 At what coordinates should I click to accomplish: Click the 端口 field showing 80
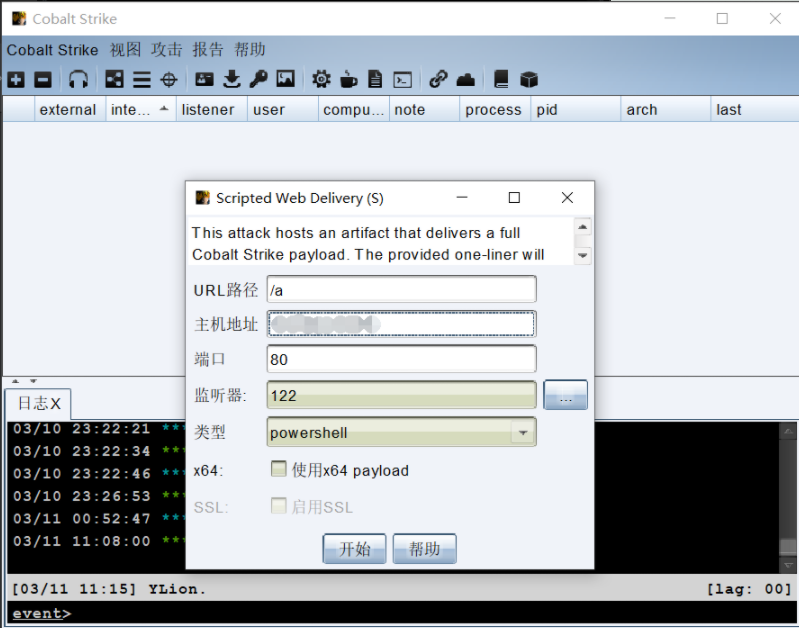[x=402, y=359]
